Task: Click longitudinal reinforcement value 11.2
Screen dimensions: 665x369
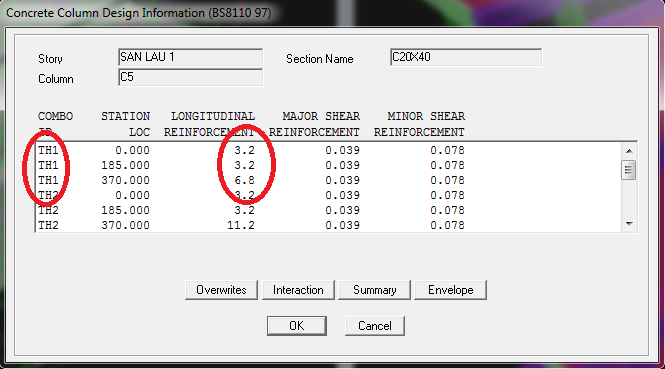Action: [241, 225]
